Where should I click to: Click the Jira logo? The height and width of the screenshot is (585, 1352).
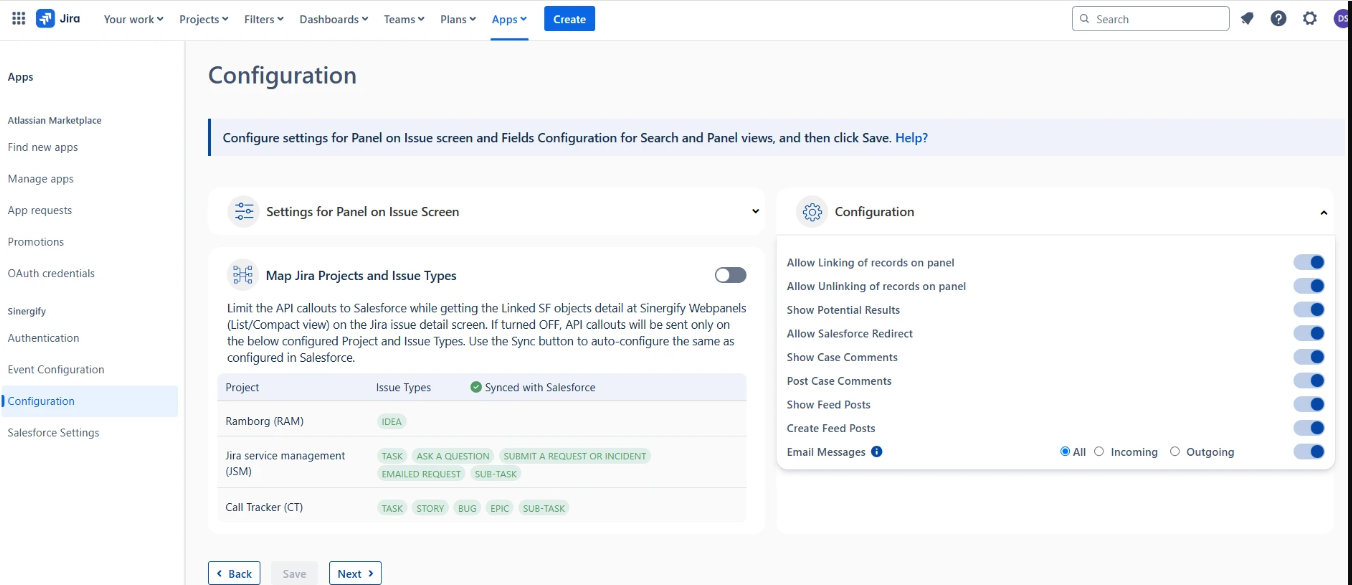point(58,18)
